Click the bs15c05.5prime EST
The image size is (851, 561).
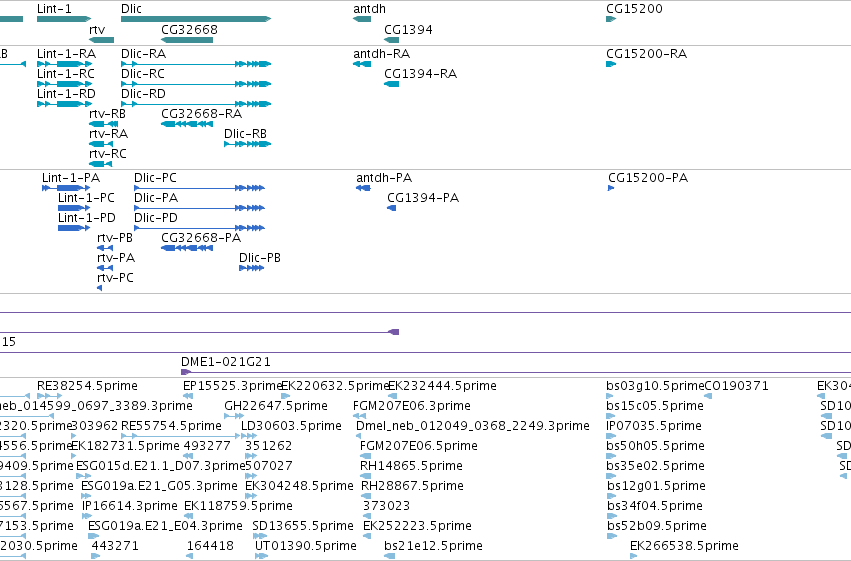pos(611,417)
